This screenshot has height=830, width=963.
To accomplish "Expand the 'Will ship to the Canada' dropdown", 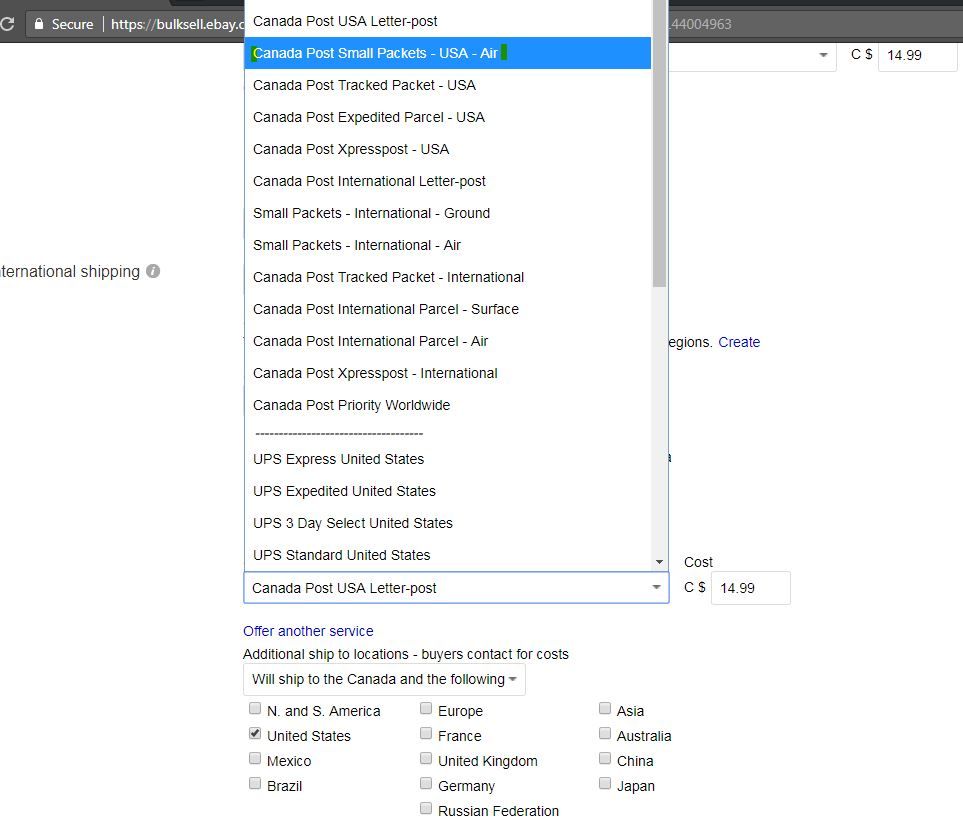I will pos(384,679).
